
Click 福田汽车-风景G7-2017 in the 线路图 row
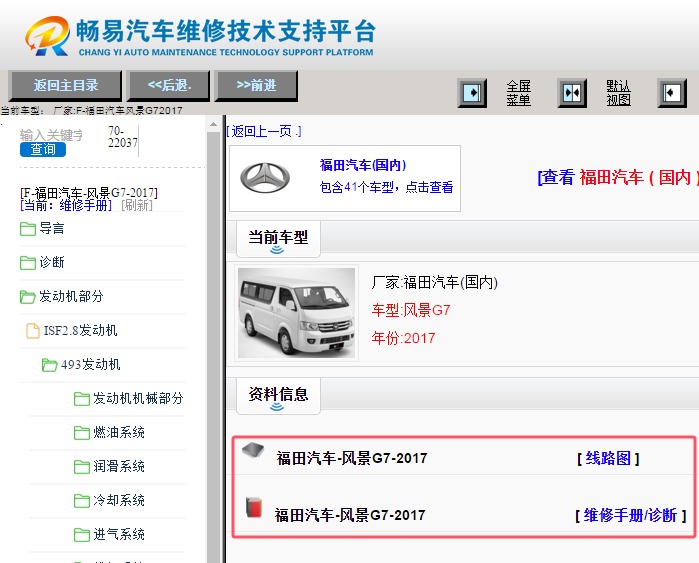[x=352, y=458]
